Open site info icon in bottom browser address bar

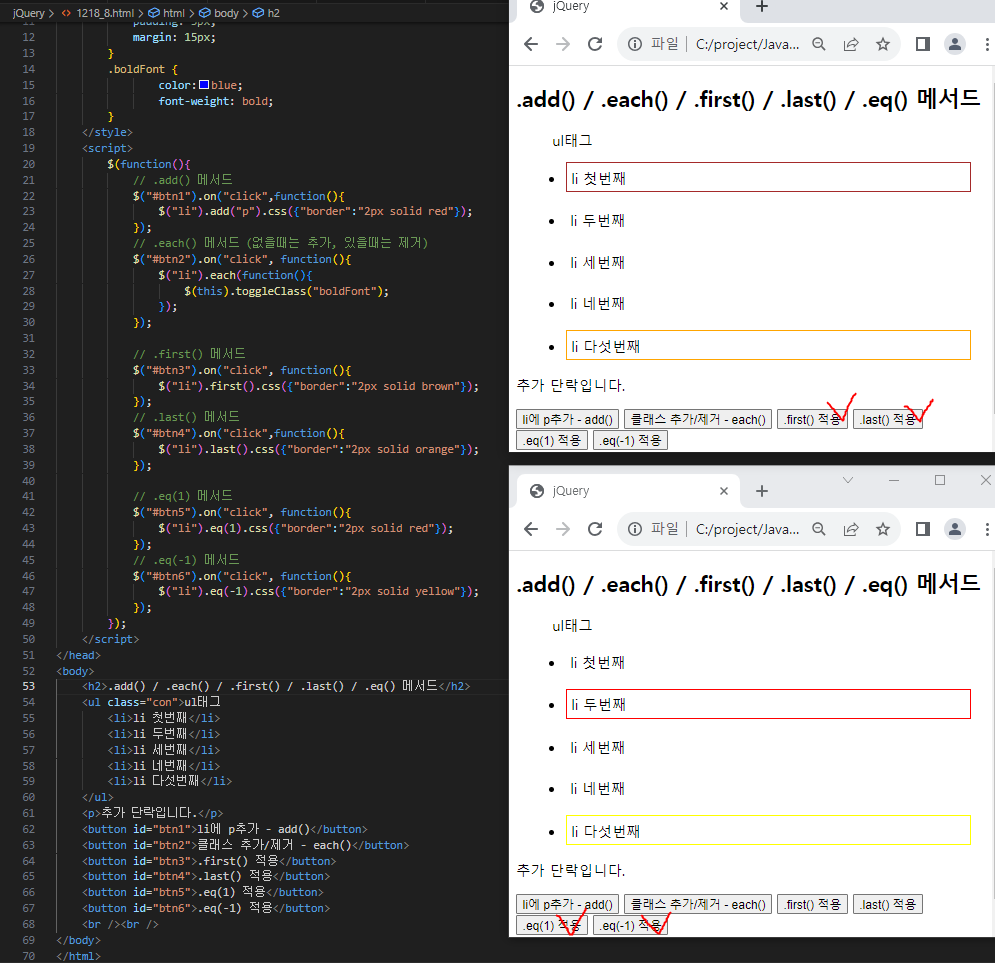(x=635, y=529)
